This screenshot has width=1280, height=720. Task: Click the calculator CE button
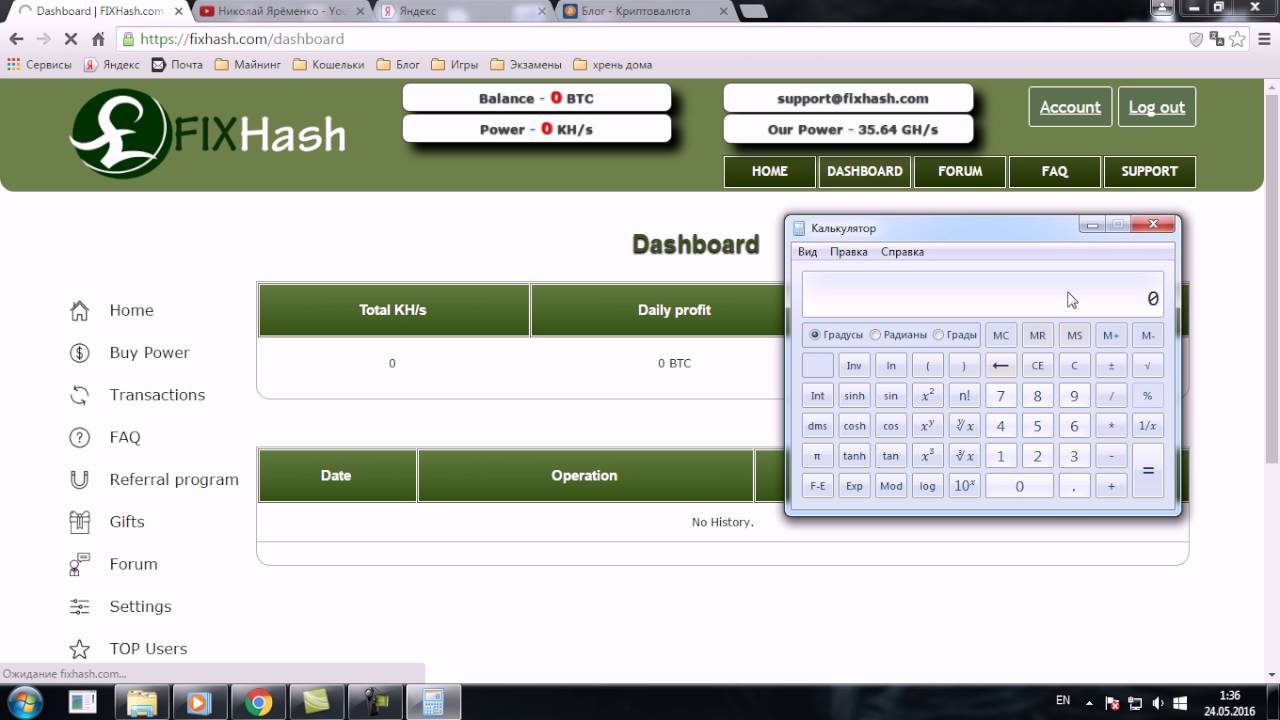1037,366
